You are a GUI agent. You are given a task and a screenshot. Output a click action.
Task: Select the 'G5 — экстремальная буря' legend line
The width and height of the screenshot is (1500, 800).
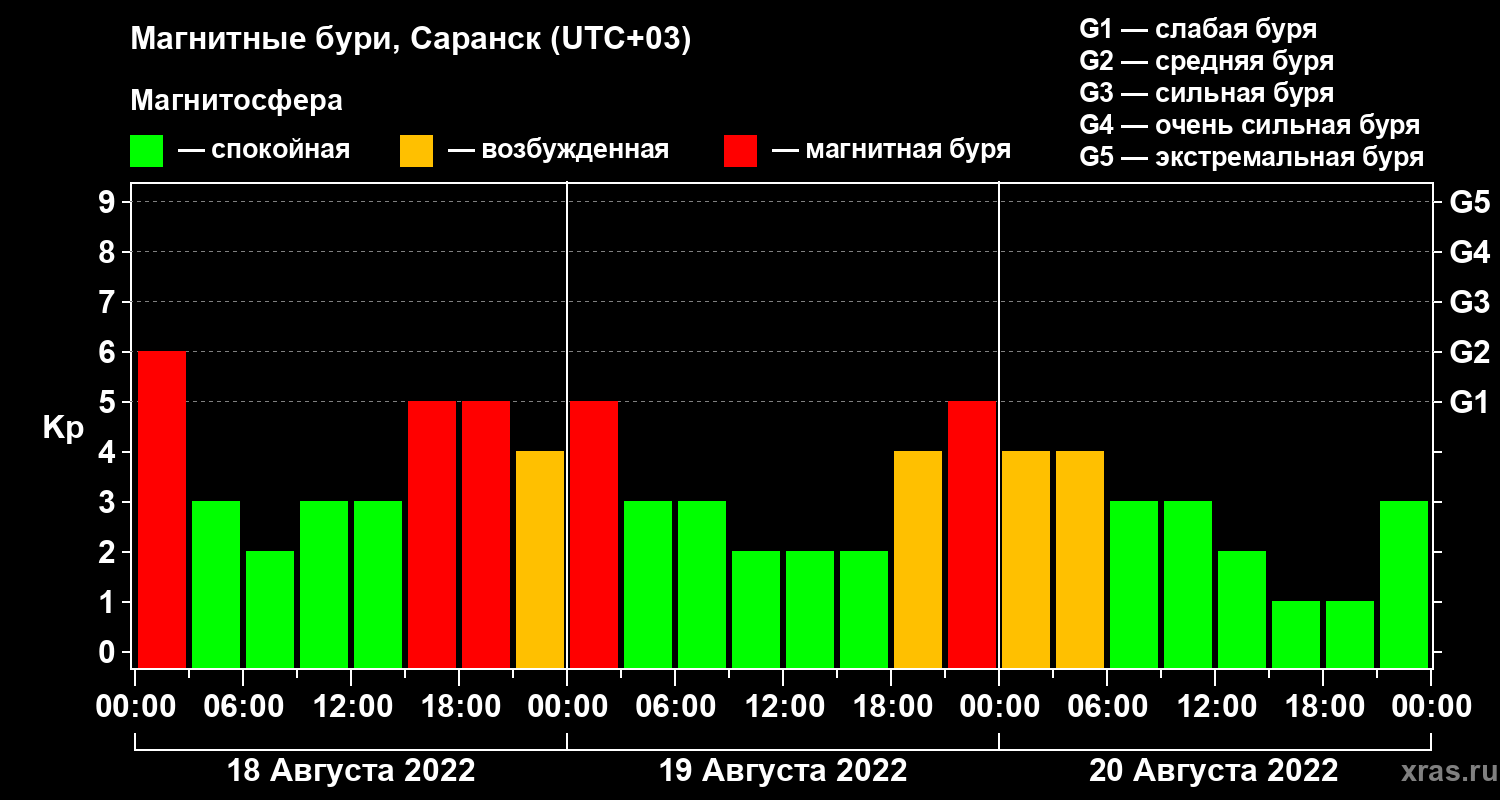(1252, 158)
